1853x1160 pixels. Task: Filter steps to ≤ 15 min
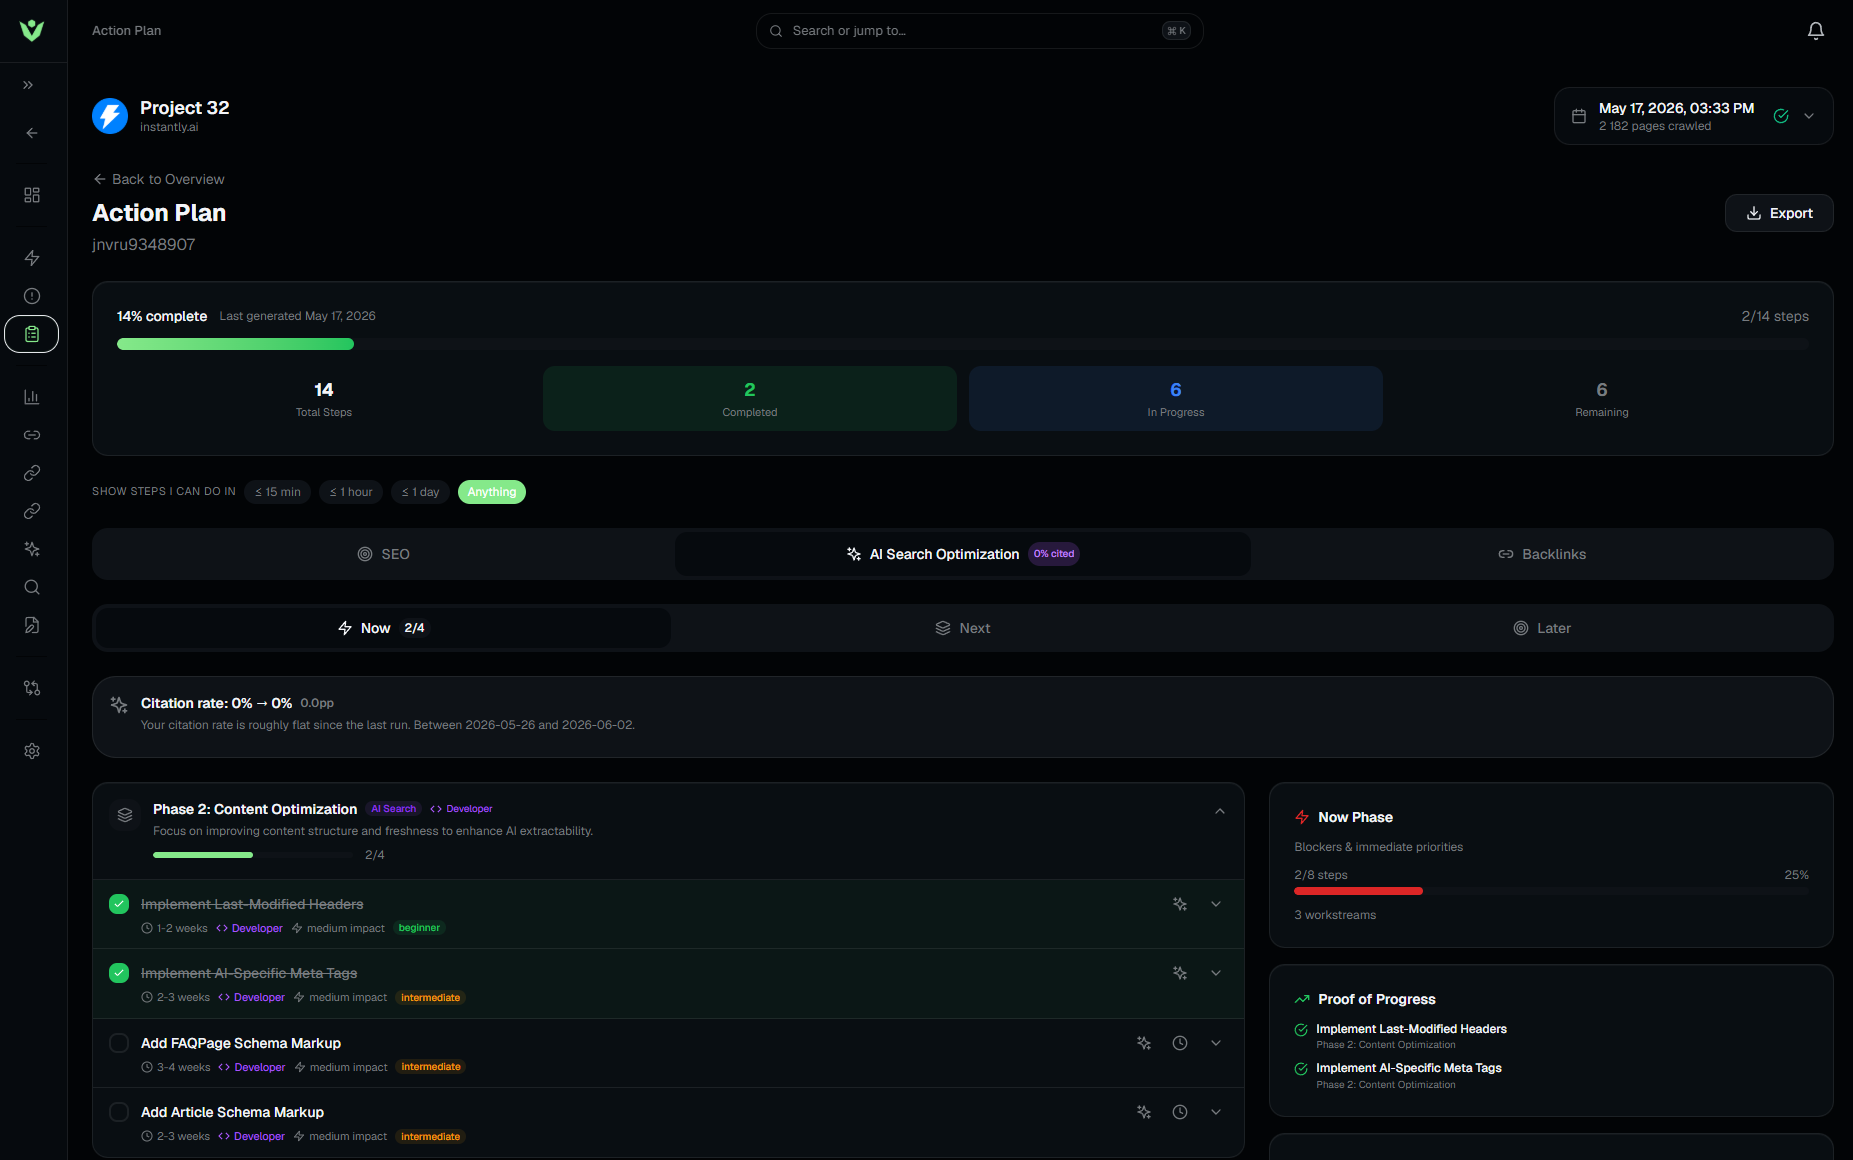tap(278, 492)
